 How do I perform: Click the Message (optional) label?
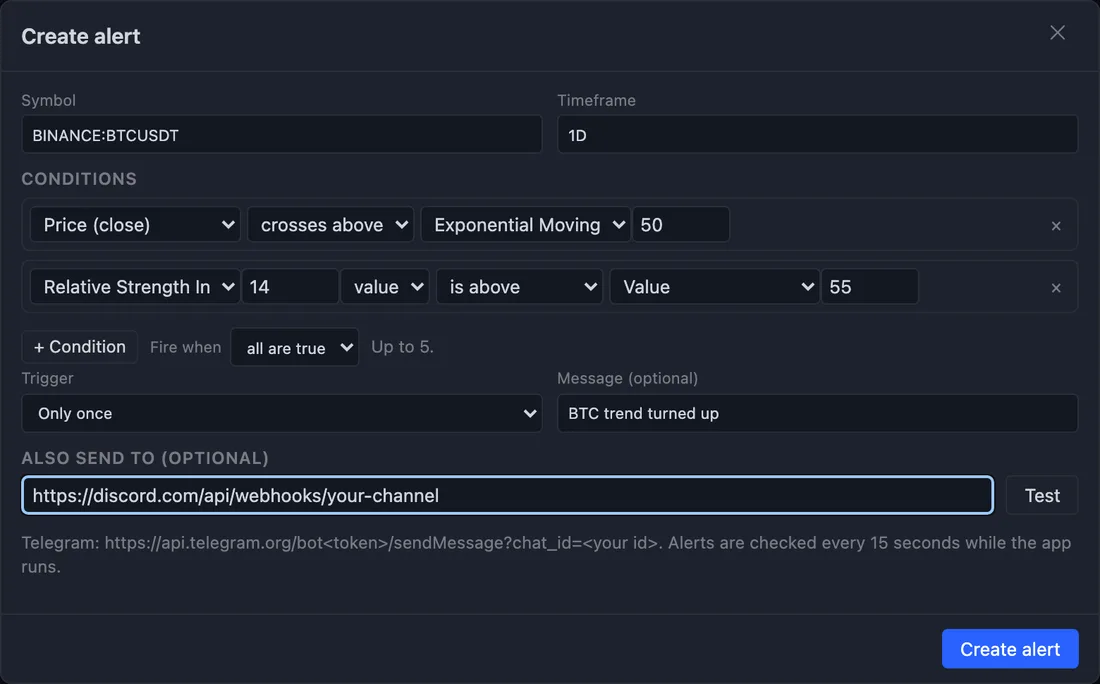(x=628, y=378)
